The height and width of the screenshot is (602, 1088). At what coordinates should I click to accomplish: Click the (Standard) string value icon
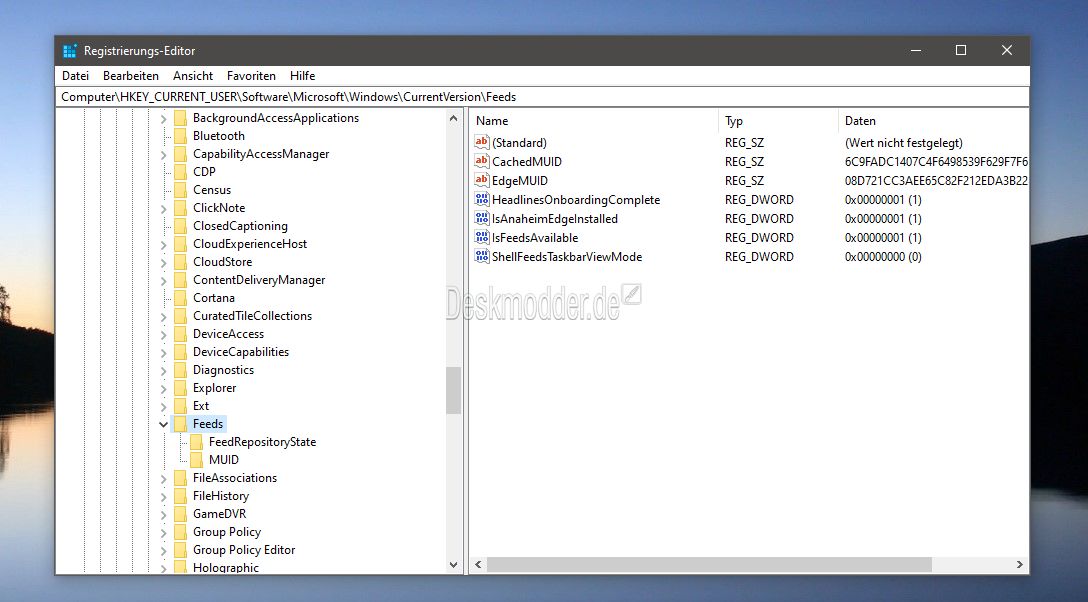coord(482,142)
